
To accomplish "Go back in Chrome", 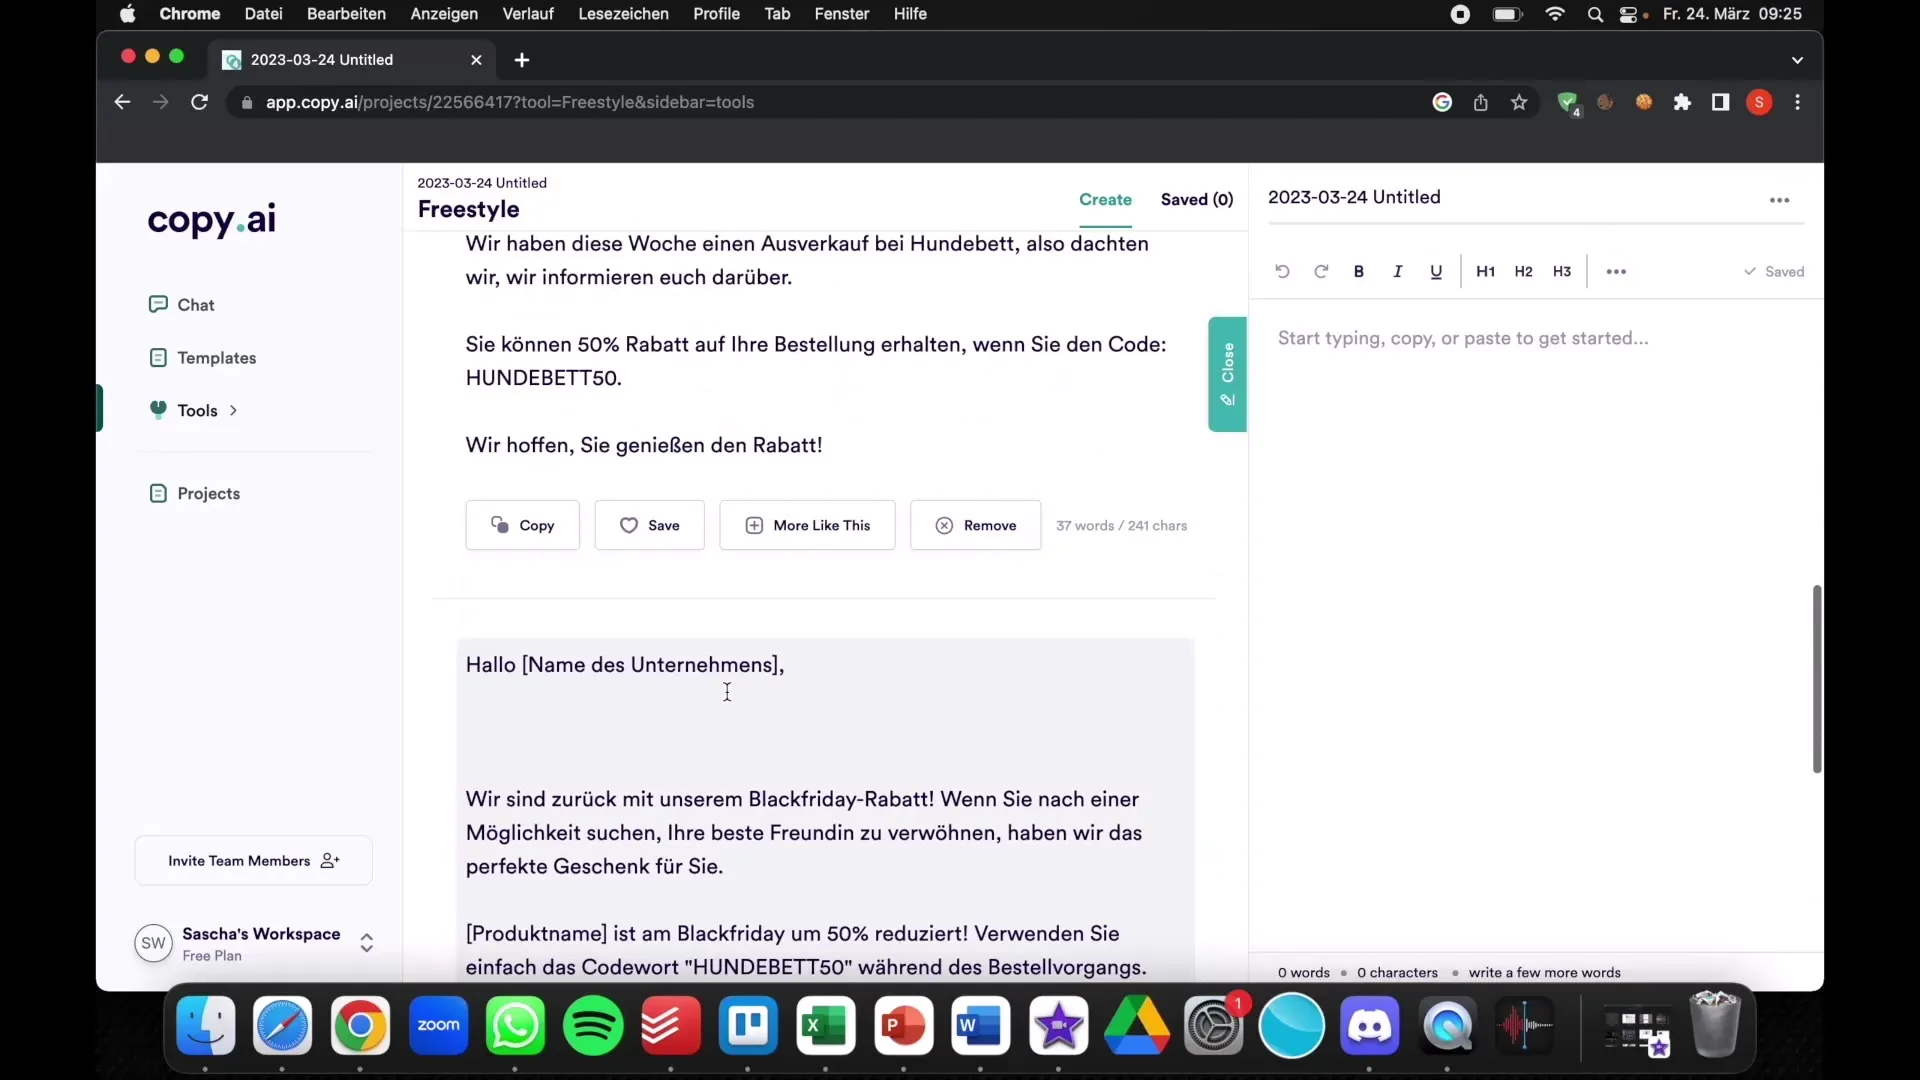I will (122, 102).
